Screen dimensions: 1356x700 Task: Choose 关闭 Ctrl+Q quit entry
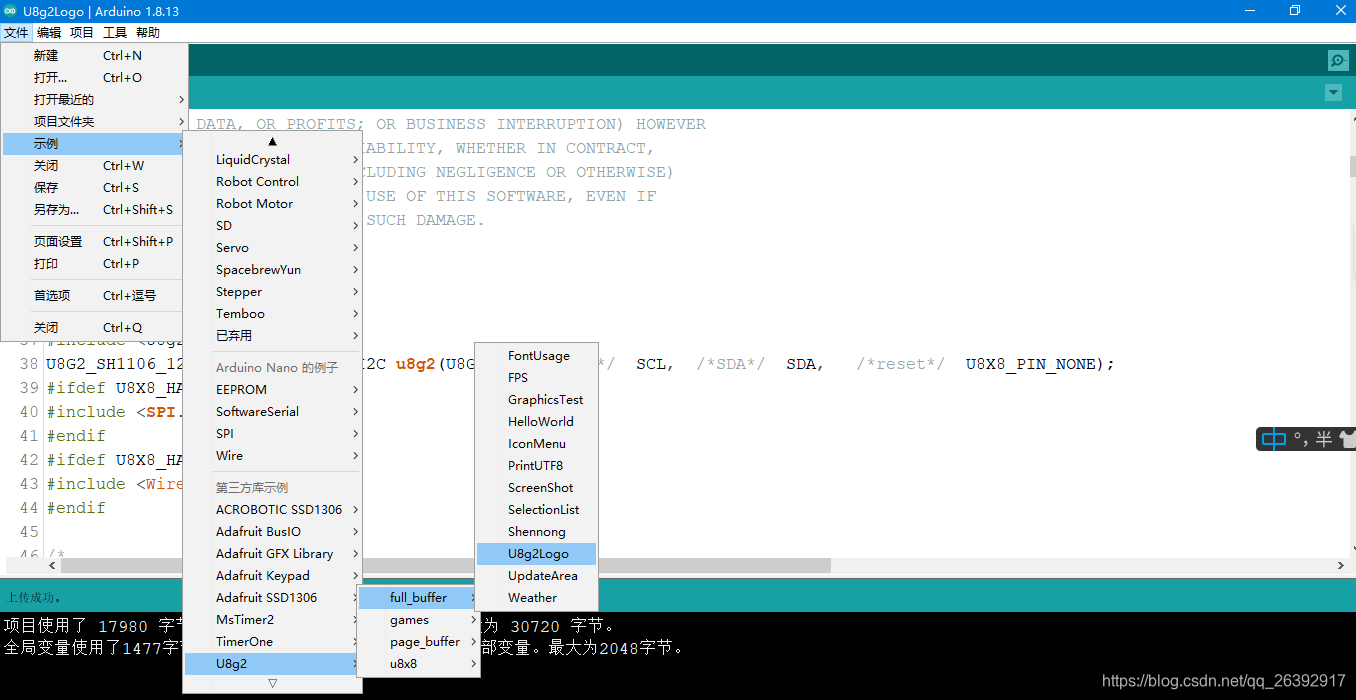click(94, 328)
